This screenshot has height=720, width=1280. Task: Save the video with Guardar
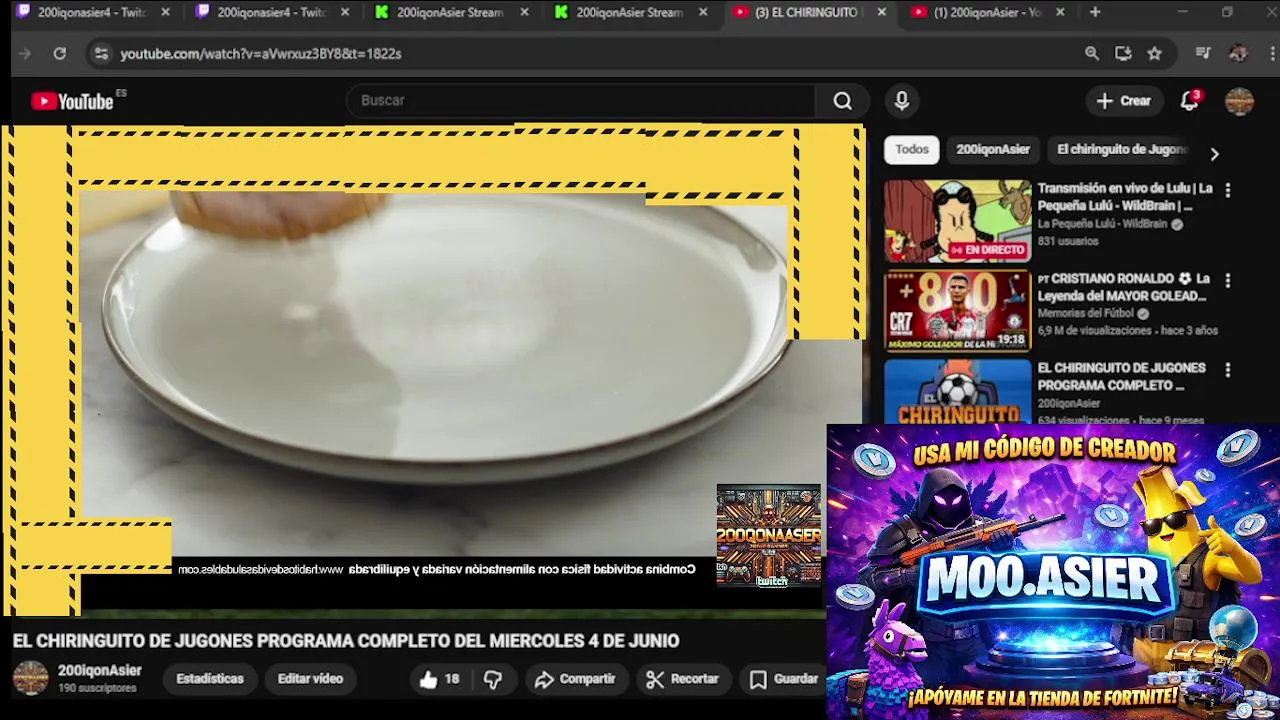click(x=784, y=679)
